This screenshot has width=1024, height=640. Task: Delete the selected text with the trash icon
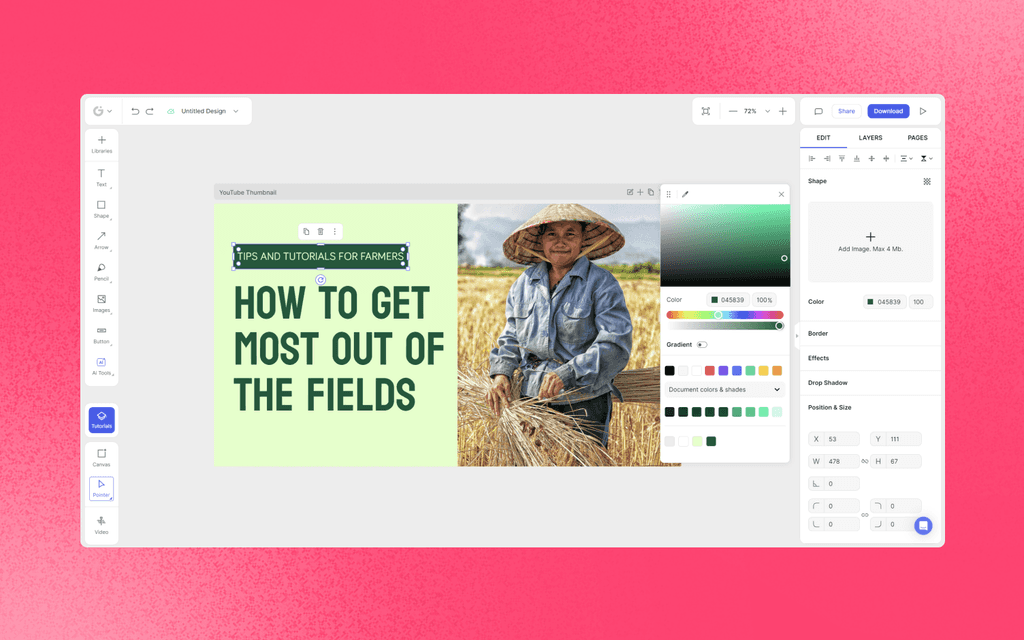point(320,231)
